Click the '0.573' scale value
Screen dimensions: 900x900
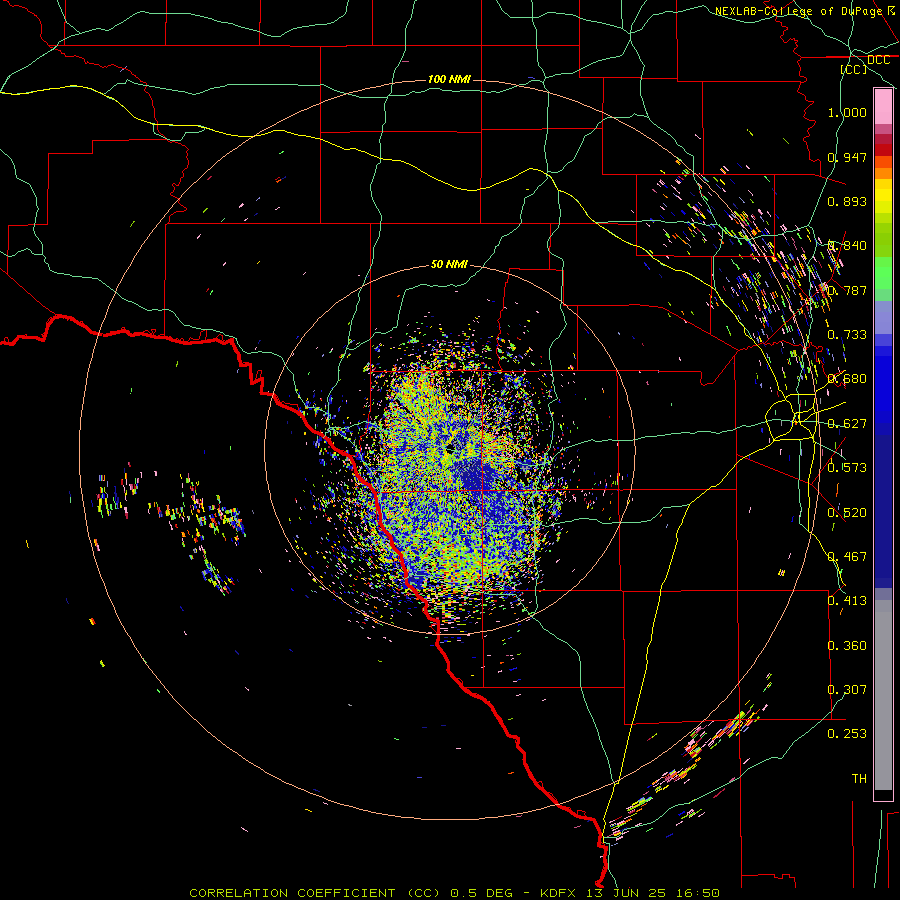point(847,468)
